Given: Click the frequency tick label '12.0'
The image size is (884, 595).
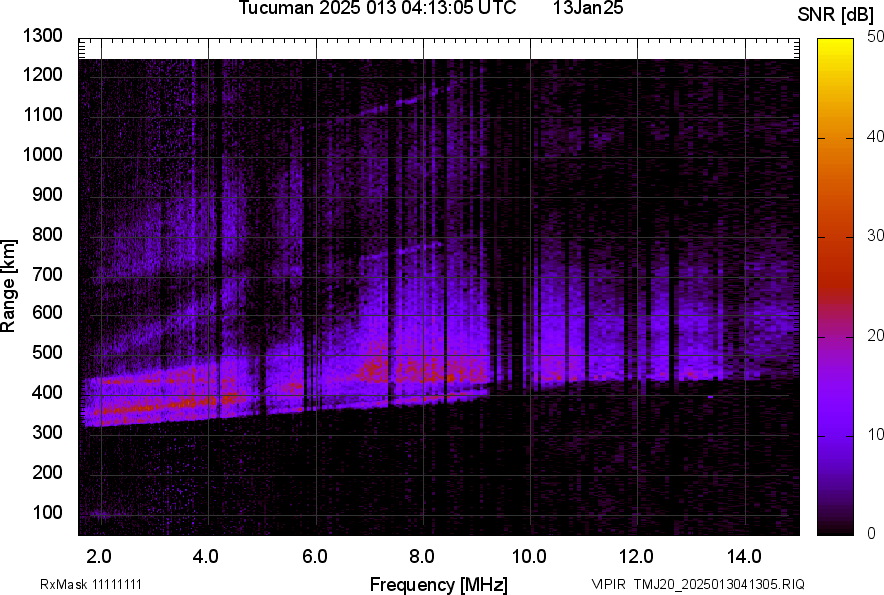Looking at the screenshot, I should [x=636, y=557].
